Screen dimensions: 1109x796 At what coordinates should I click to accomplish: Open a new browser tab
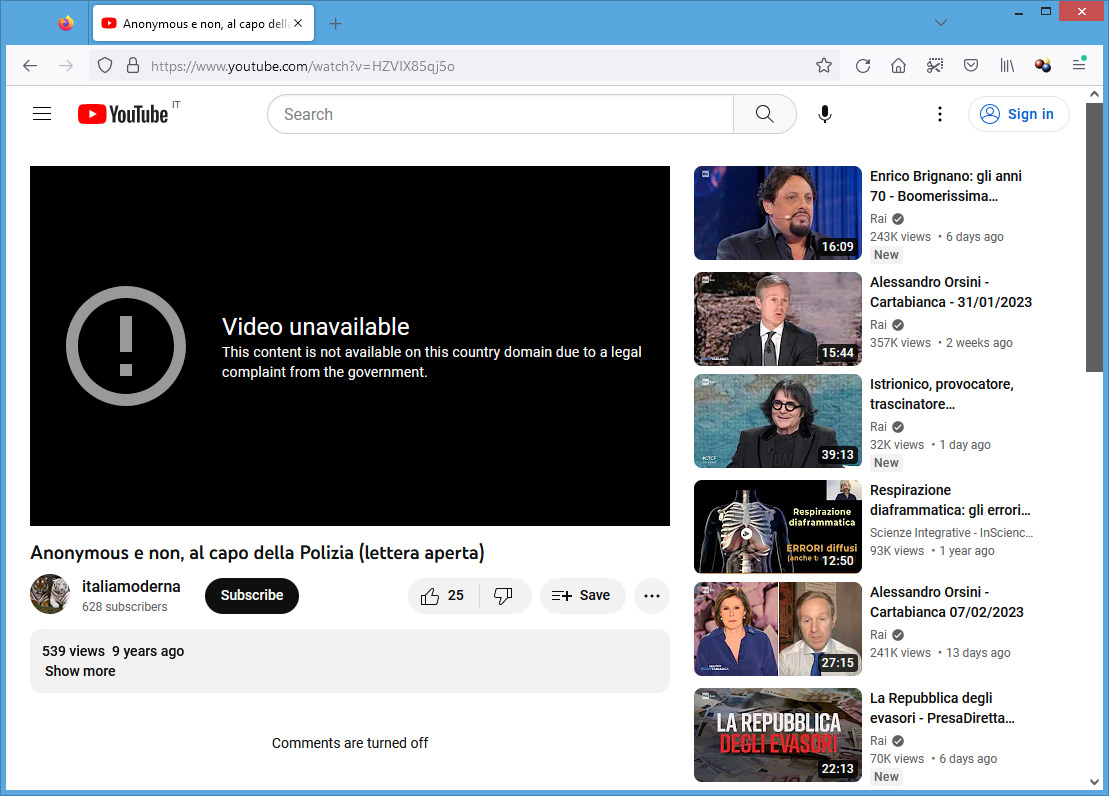[x=335, y=23]
